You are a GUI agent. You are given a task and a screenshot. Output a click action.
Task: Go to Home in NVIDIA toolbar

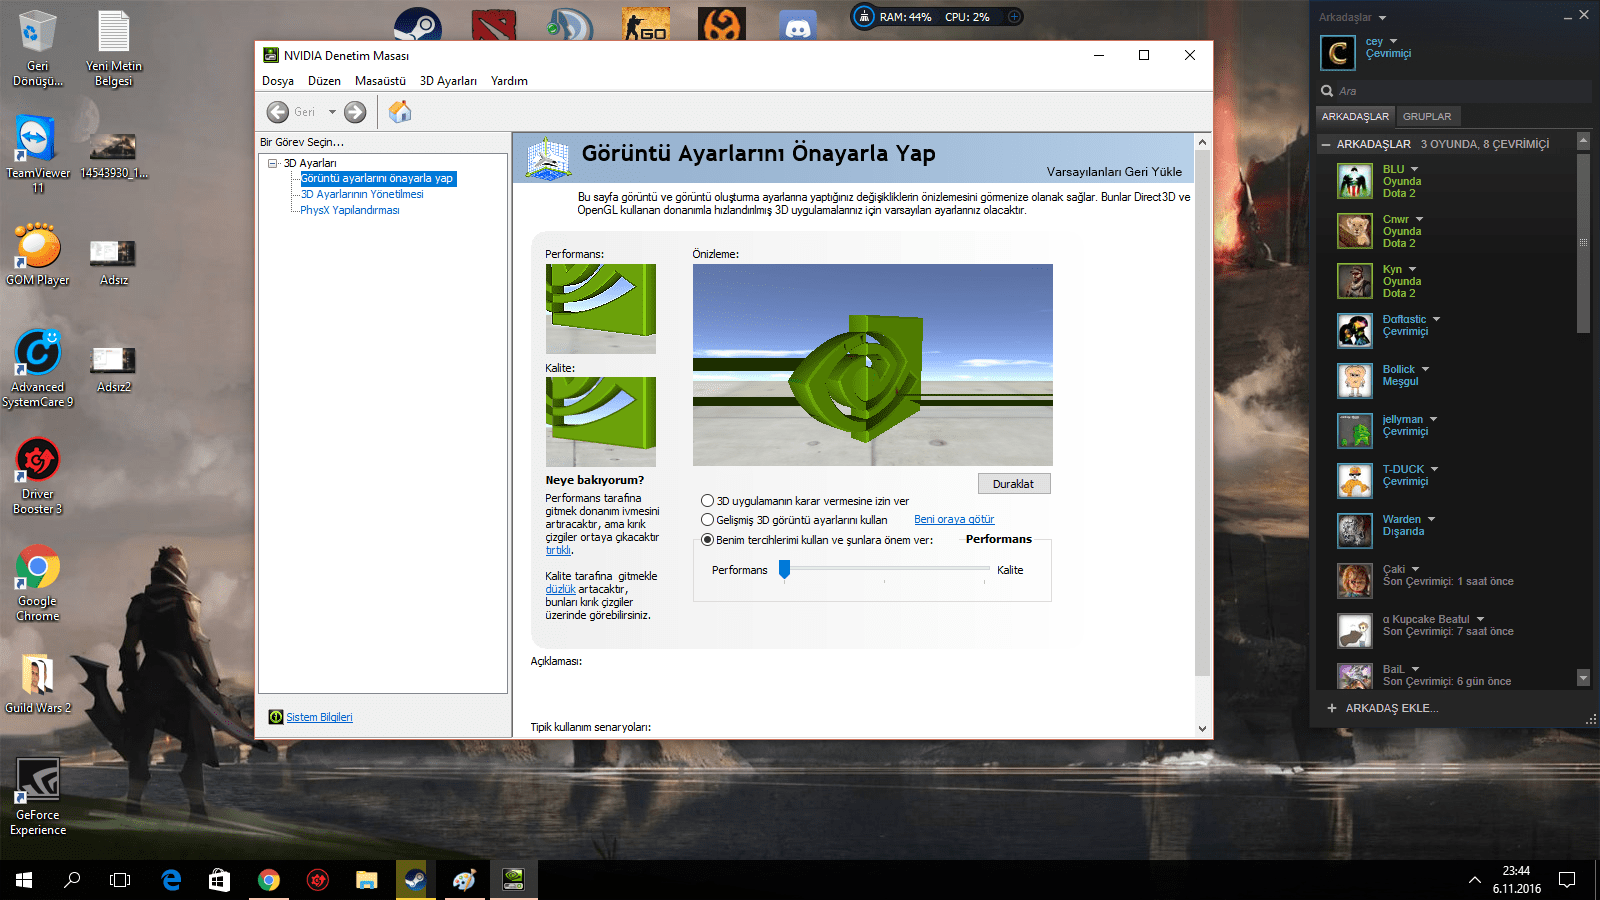[400, 112]
